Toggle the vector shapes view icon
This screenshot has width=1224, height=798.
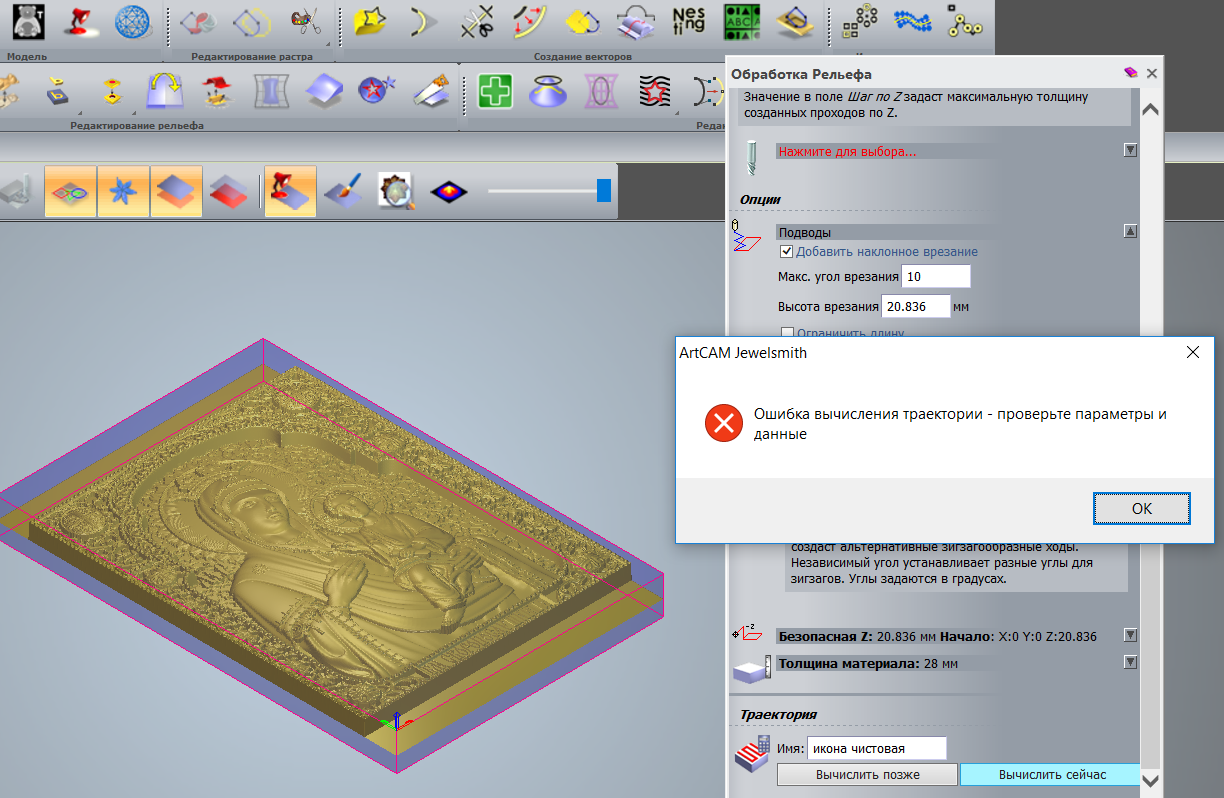point(71,191)
